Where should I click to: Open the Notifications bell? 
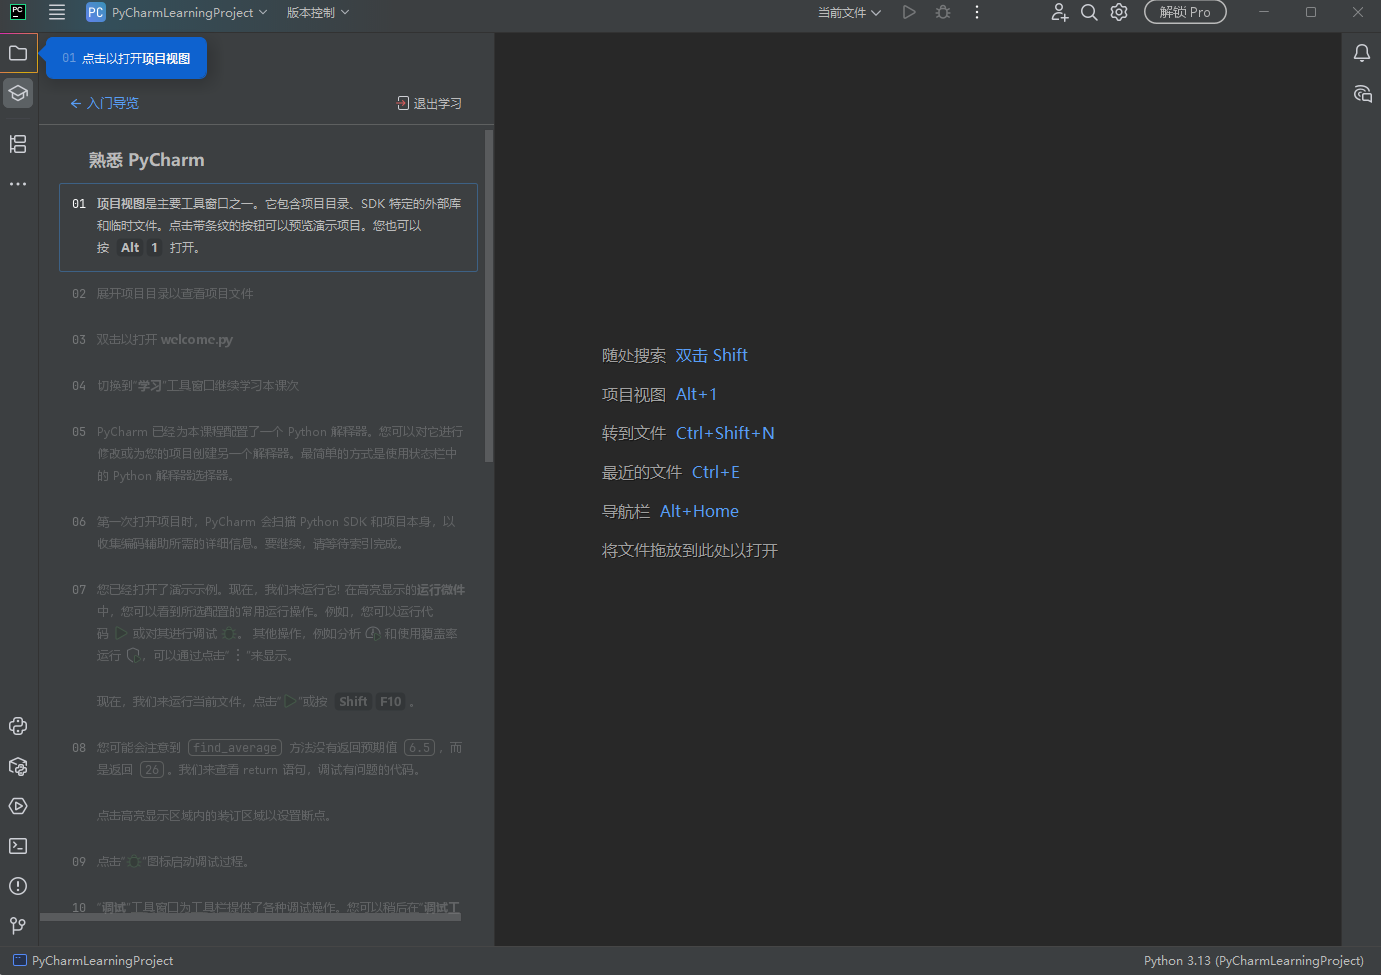[x=1362, y=53]
